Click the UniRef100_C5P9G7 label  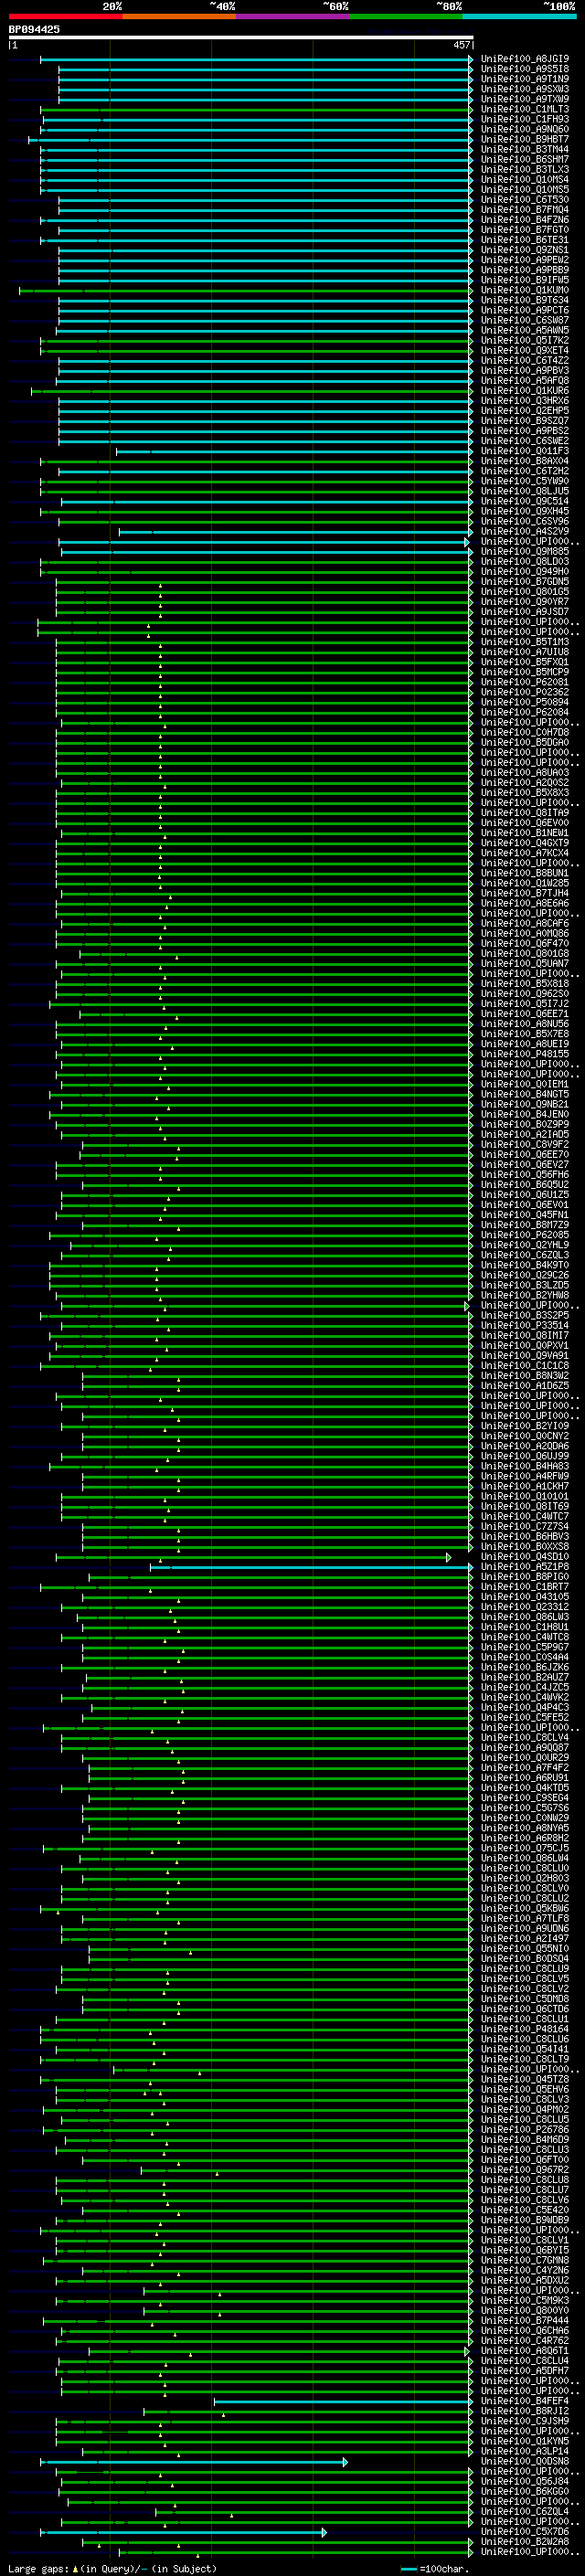525,1647
